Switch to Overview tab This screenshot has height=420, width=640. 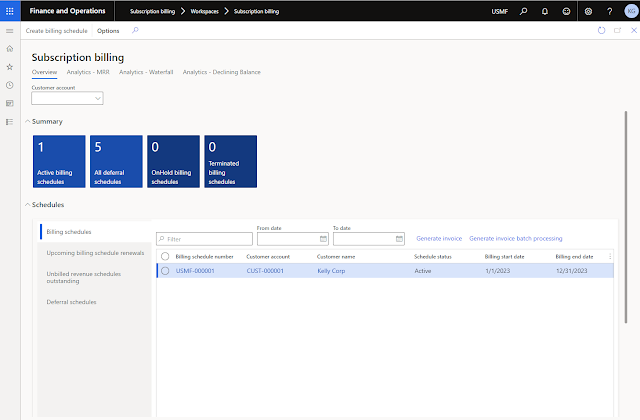tap(44, 72)
